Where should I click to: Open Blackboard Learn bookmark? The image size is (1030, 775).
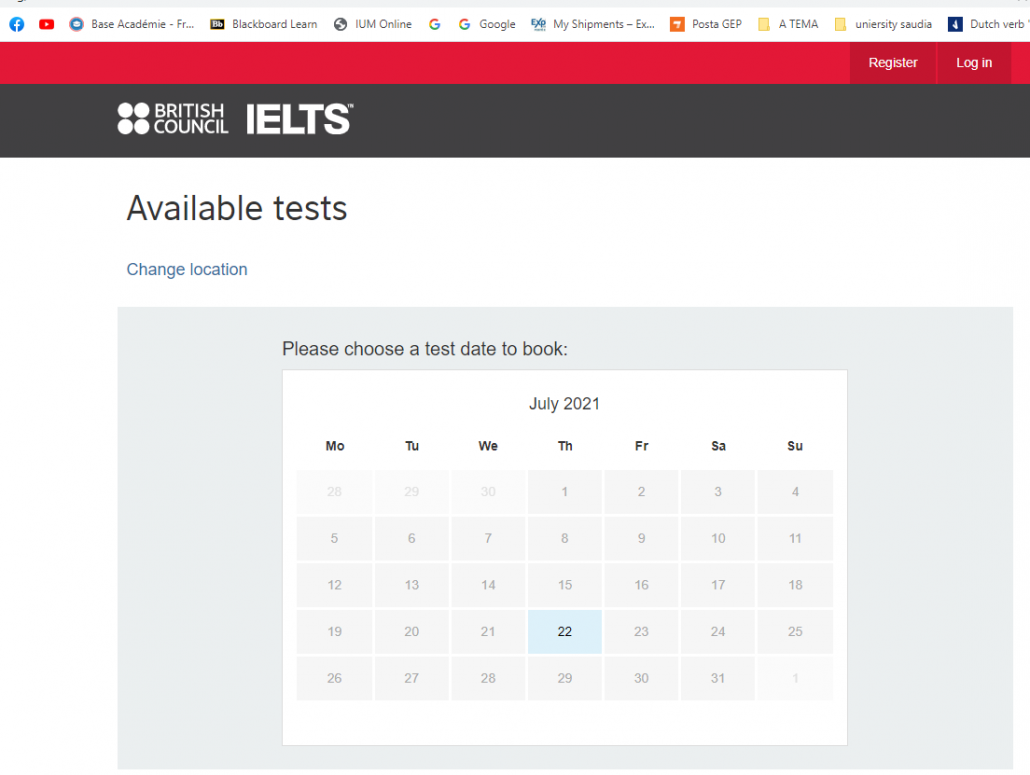coord(263,24)
